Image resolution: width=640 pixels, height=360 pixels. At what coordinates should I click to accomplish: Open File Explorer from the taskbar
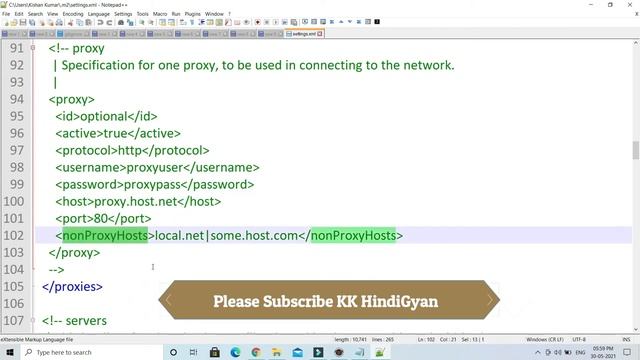(x=277, y=352)
